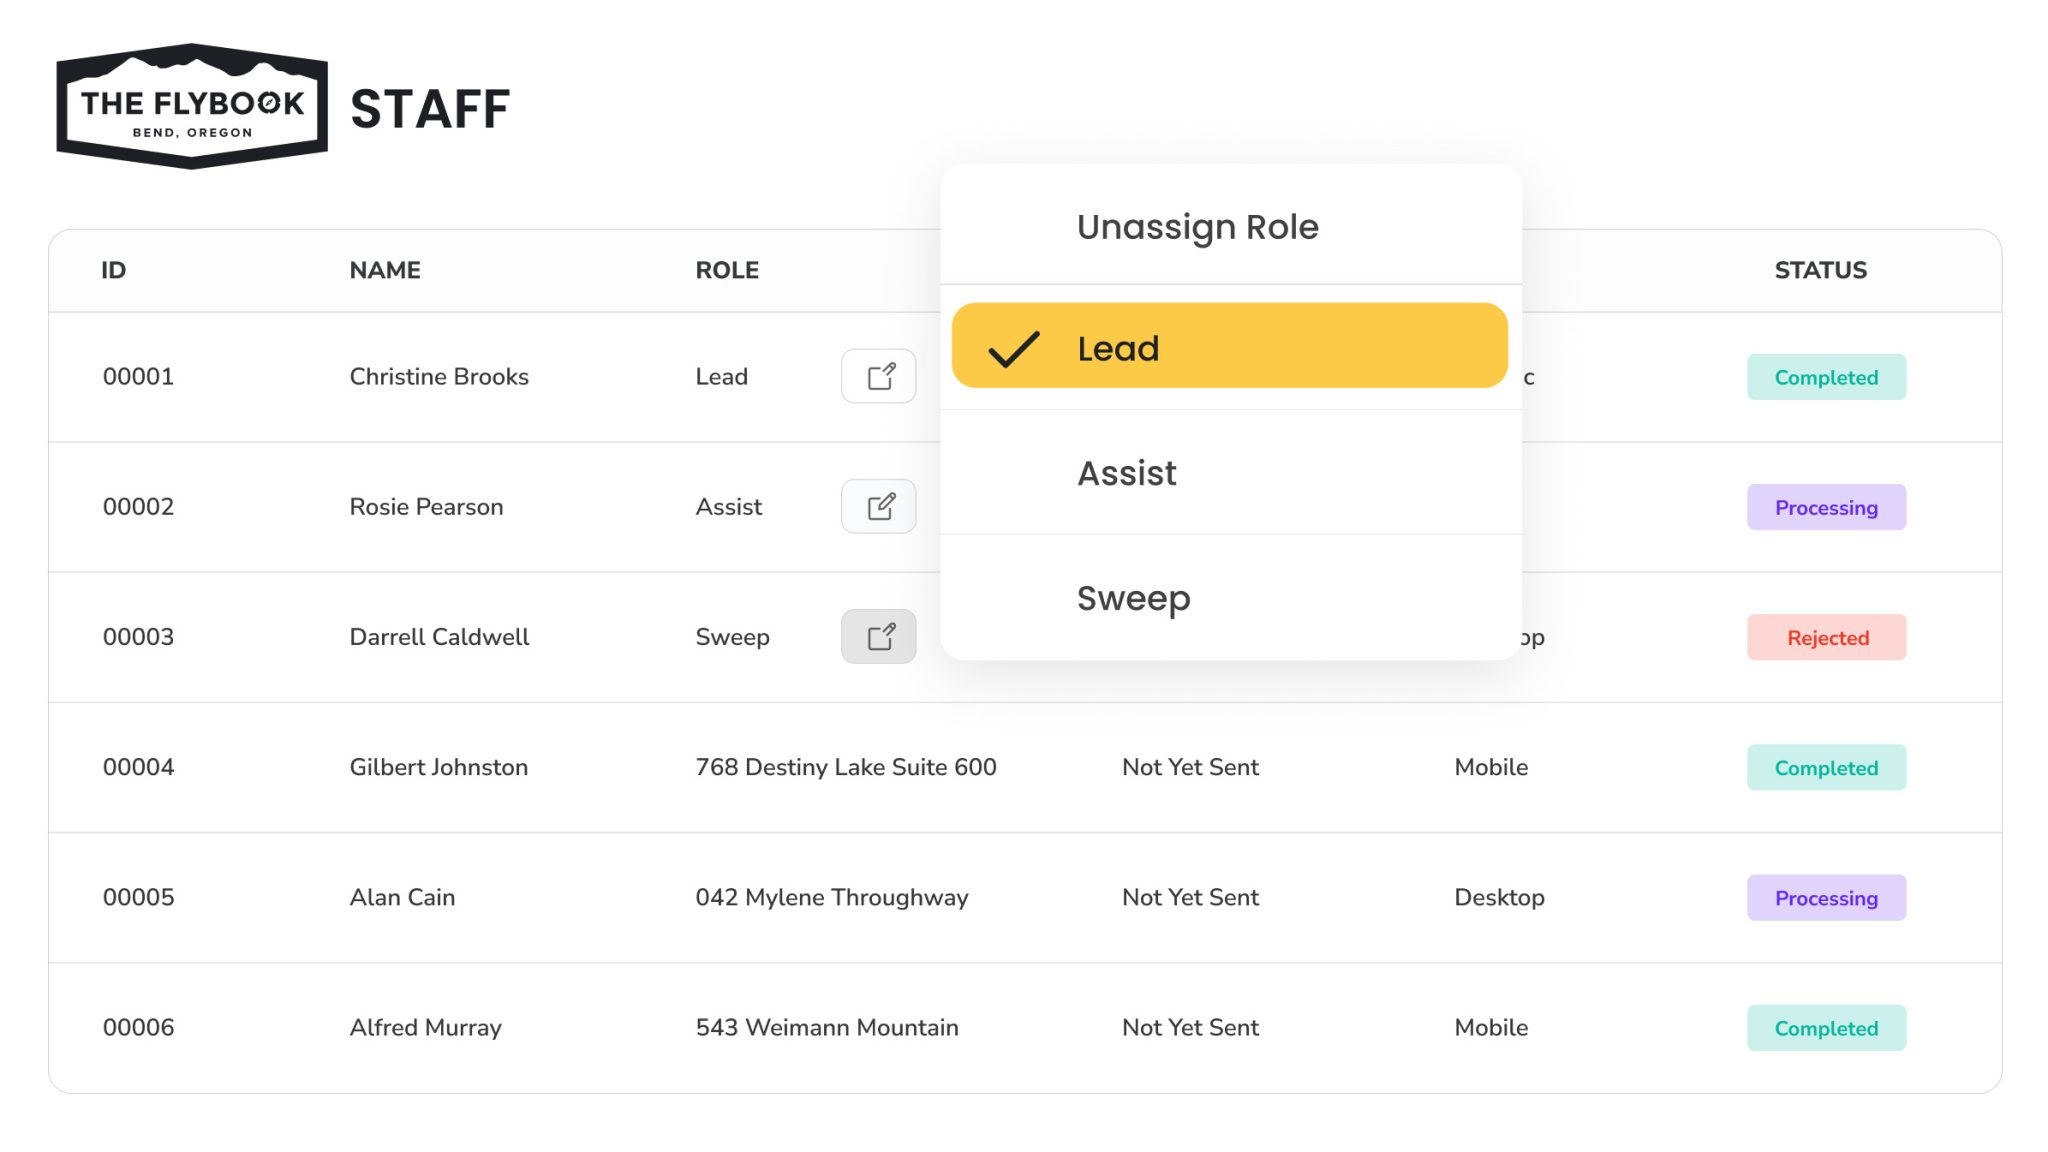Select the checked Lead role option
This screenshot has height=1152, width=2048.
pyautogui.click(x=1229, y=346)
